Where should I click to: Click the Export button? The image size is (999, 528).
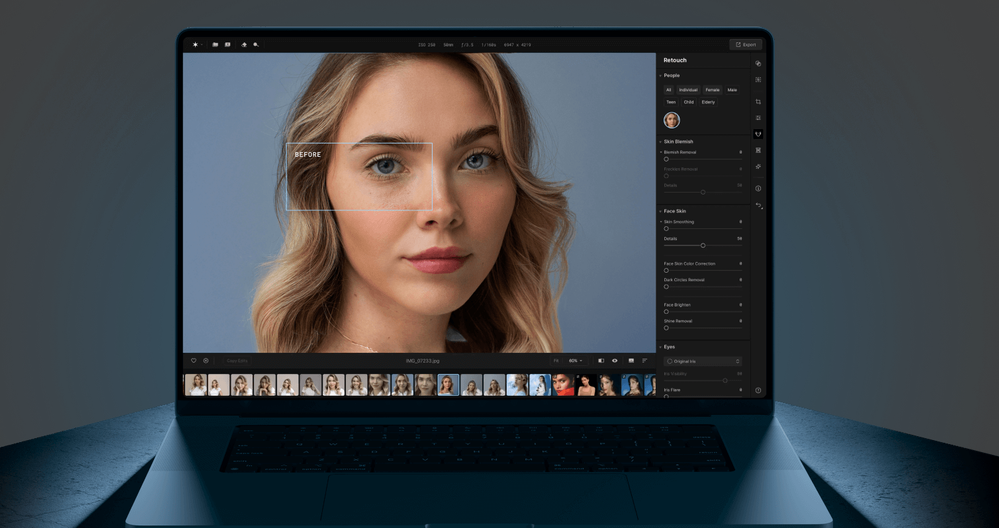pyautogui.click(x=745, y=45)
